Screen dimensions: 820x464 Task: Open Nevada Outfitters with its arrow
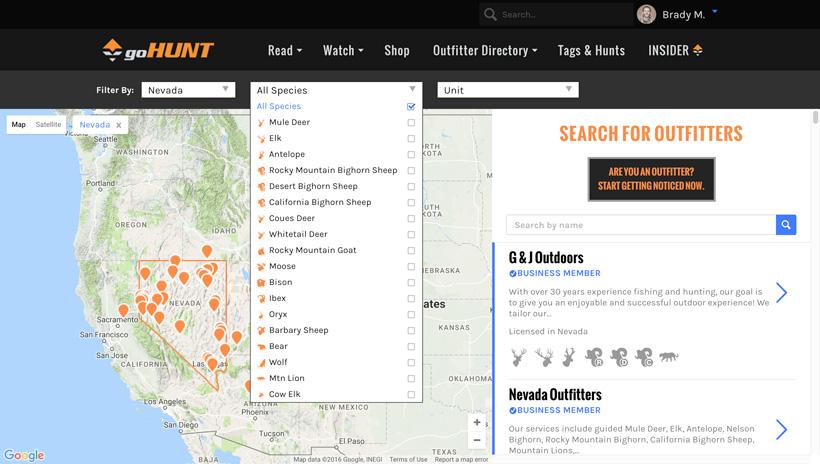coord(781,429)
